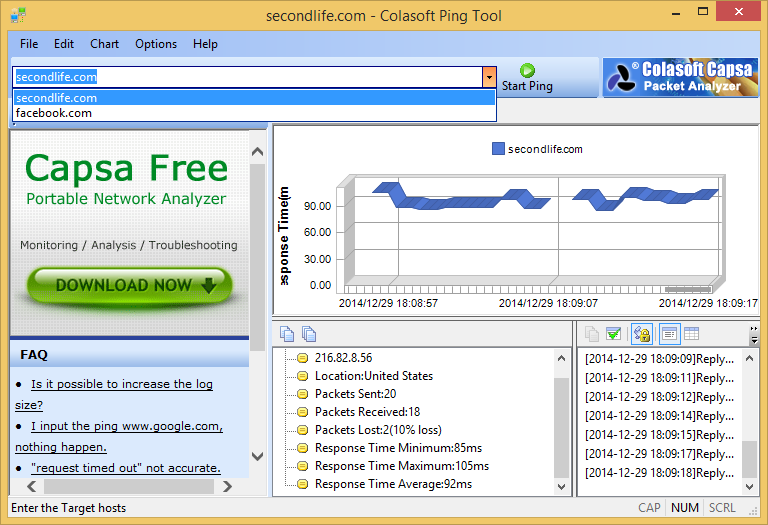Switch log pane to text view mode
768x525 pixels.
[670, 334]
